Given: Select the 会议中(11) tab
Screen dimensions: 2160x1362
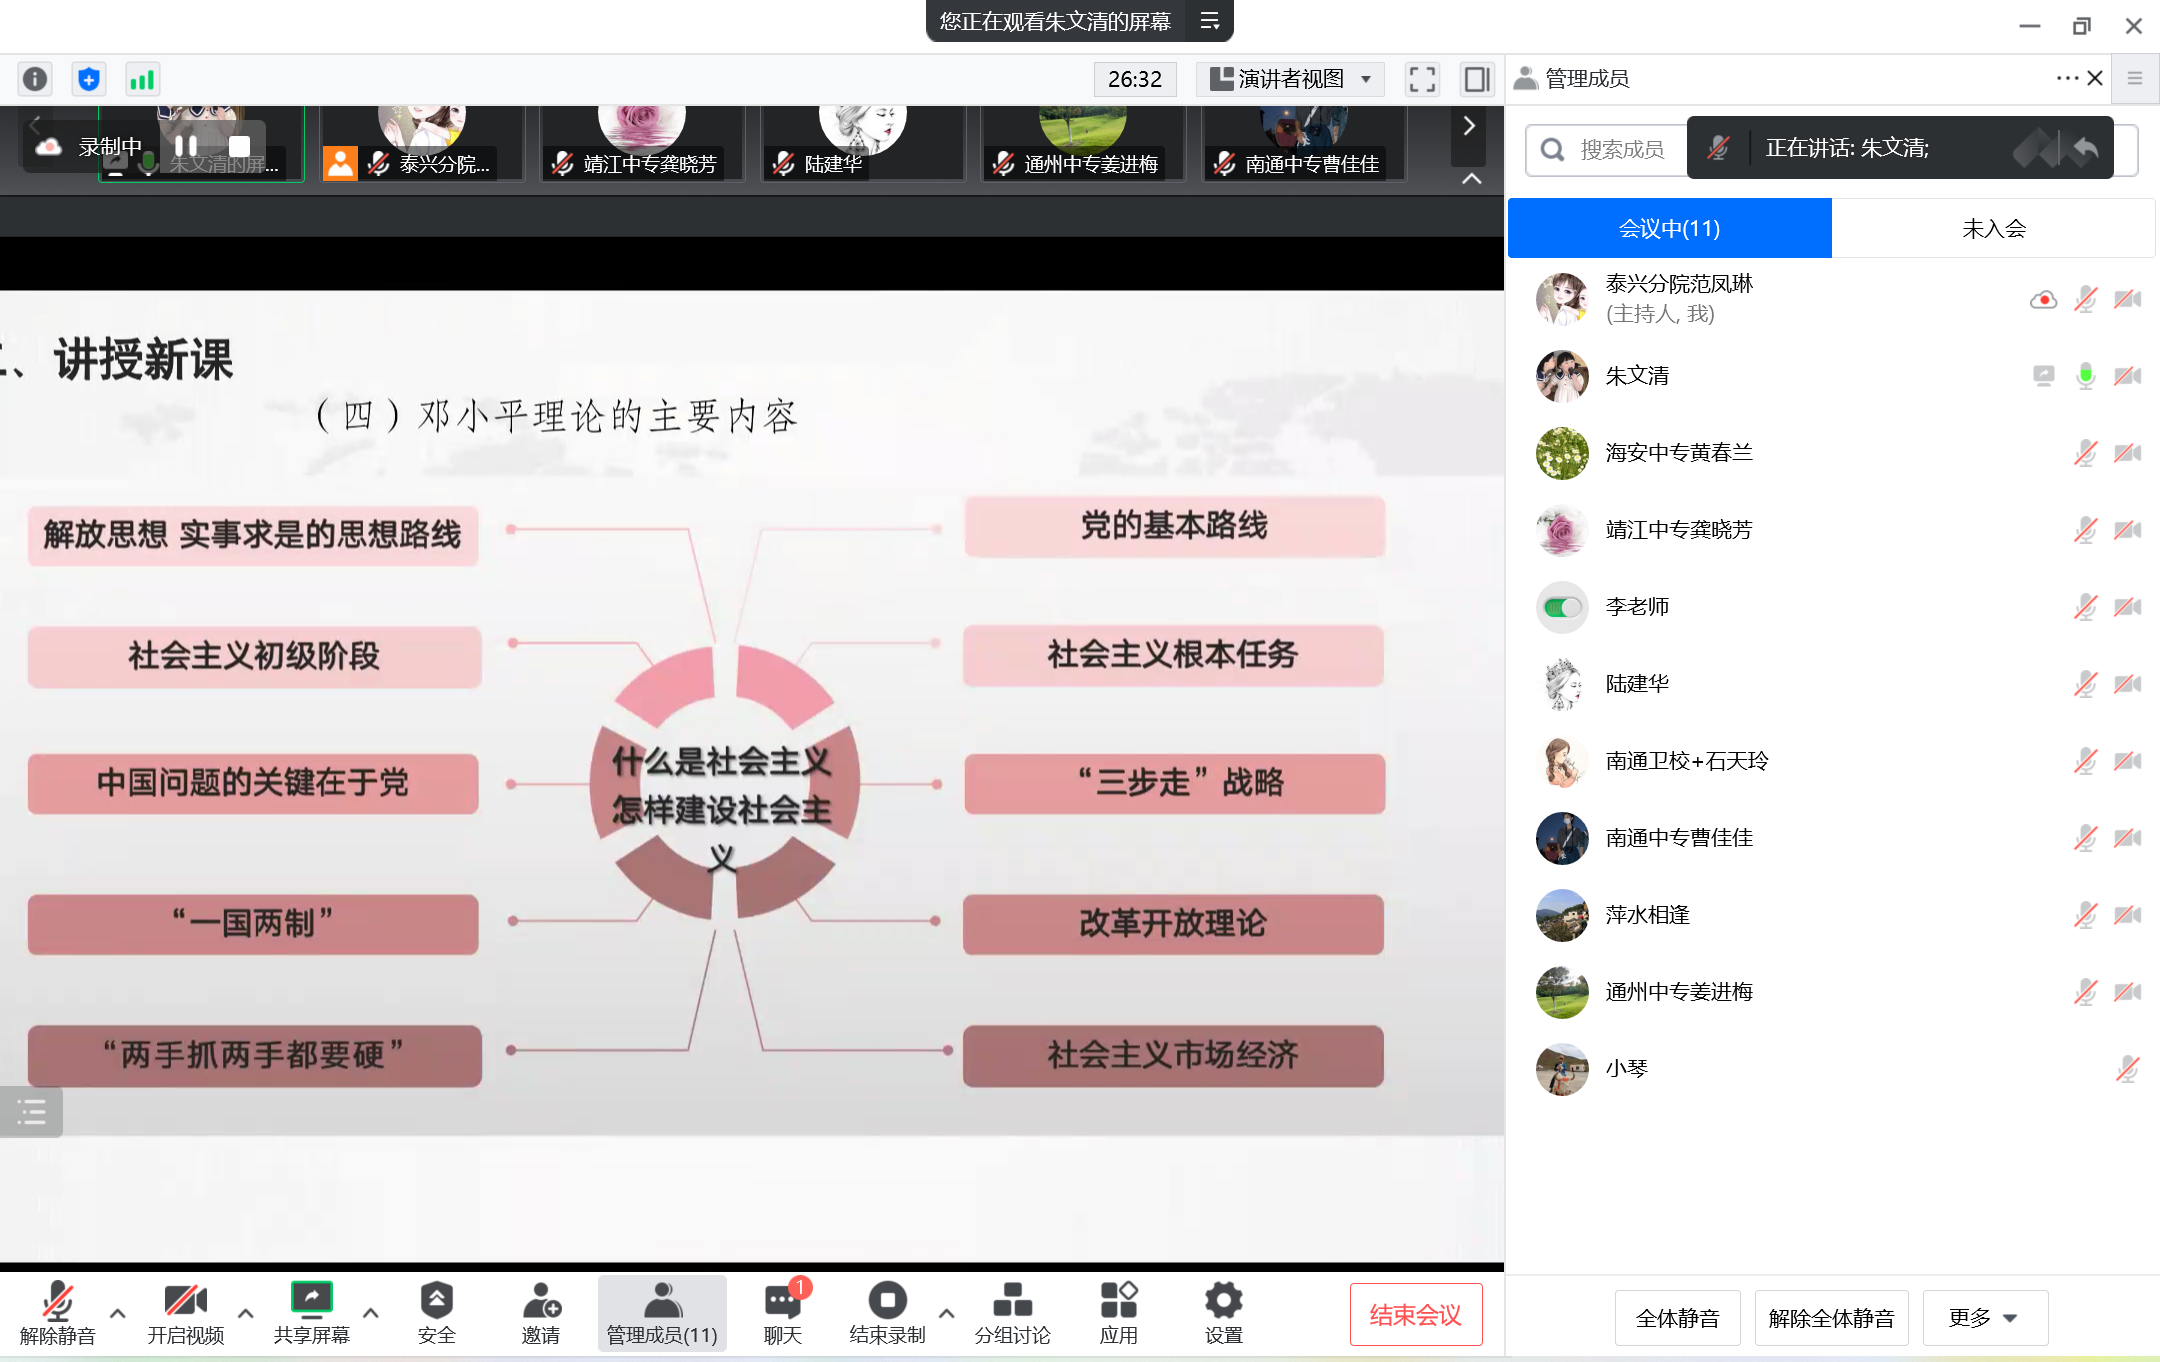Looking at the screenshot, I should coord(1669,229).
